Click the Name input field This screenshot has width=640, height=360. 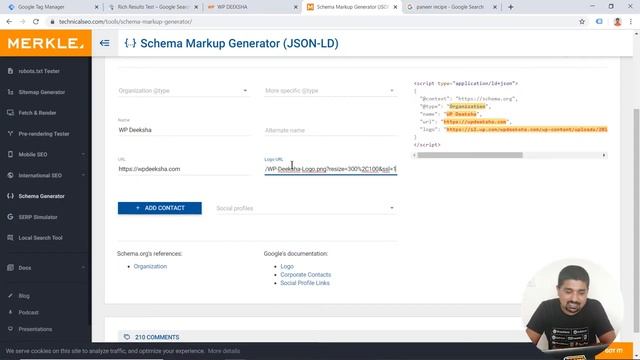pyautogui.click(x=184, y=130)
